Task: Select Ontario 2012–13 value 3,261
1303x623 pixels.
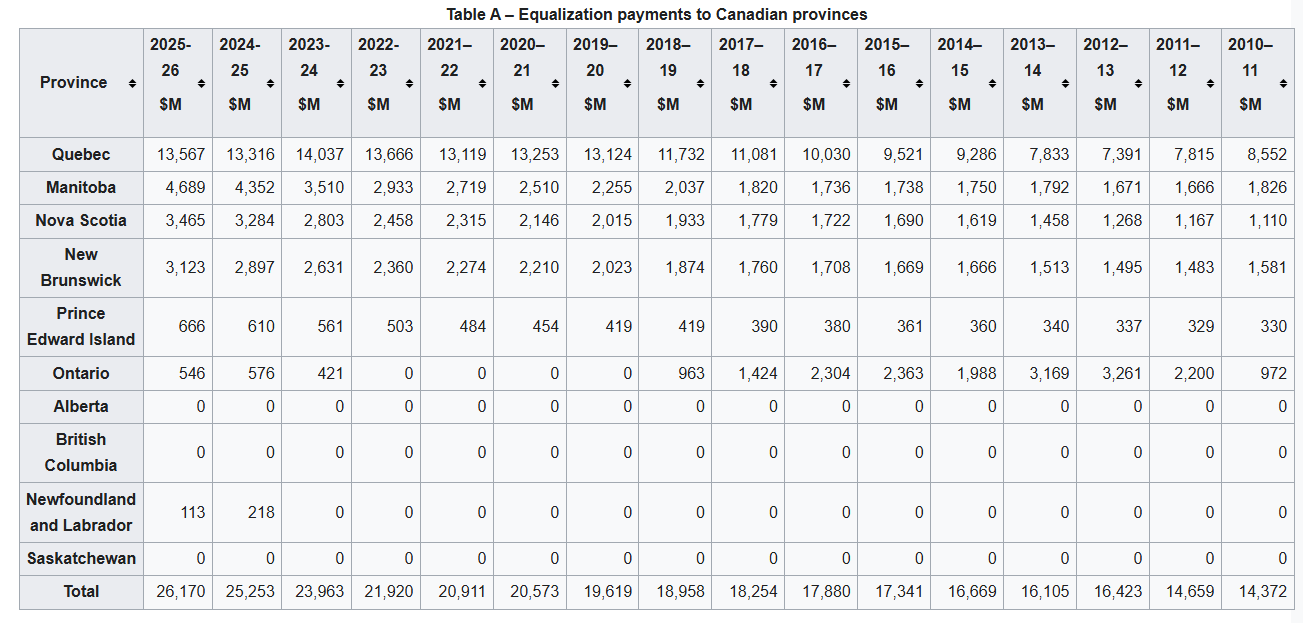Action: click(x=1122, y=373)
